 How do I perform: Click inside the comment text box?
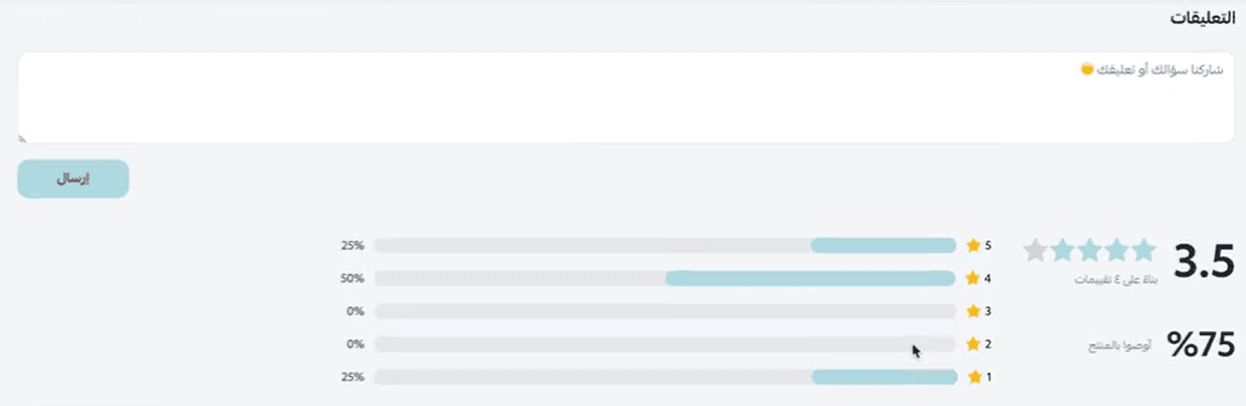coord(626,98)
